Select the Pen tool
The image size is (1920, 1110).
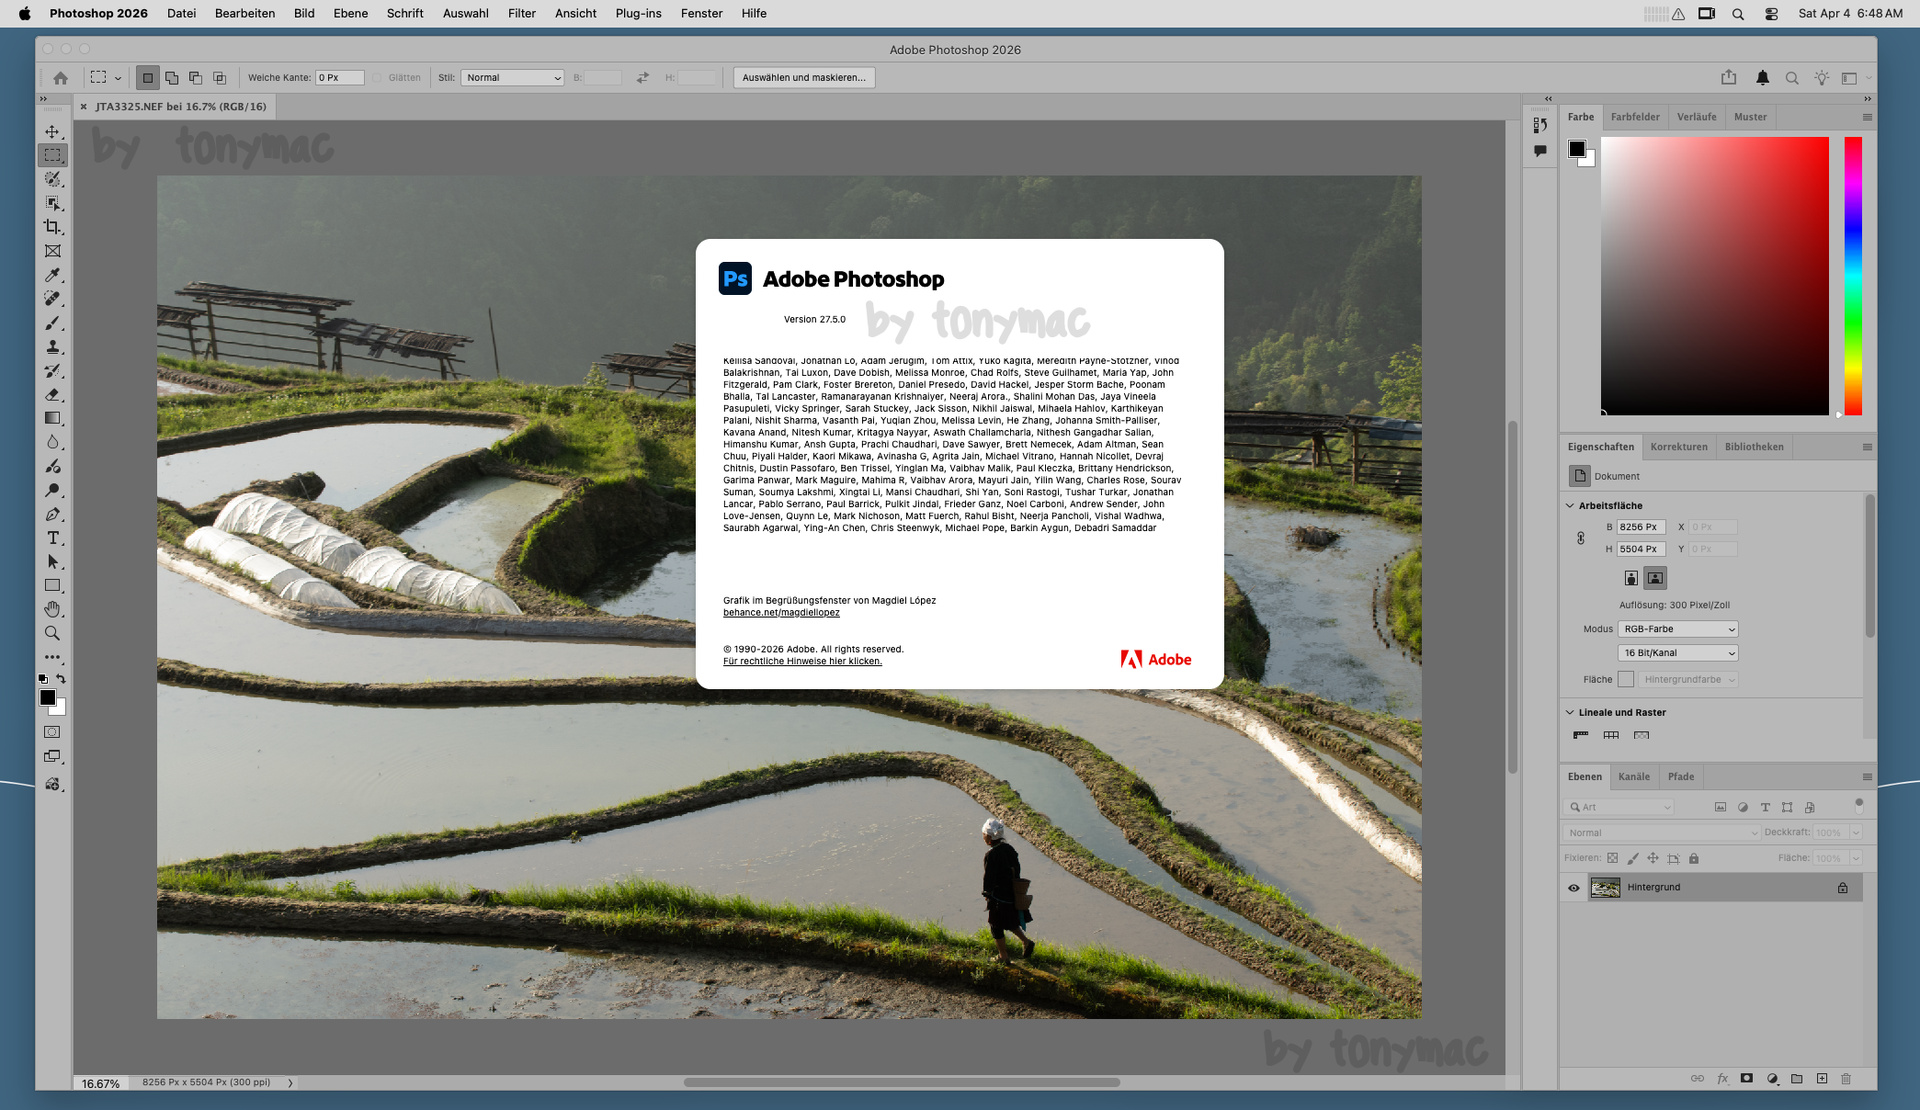(x=52, y=514)
